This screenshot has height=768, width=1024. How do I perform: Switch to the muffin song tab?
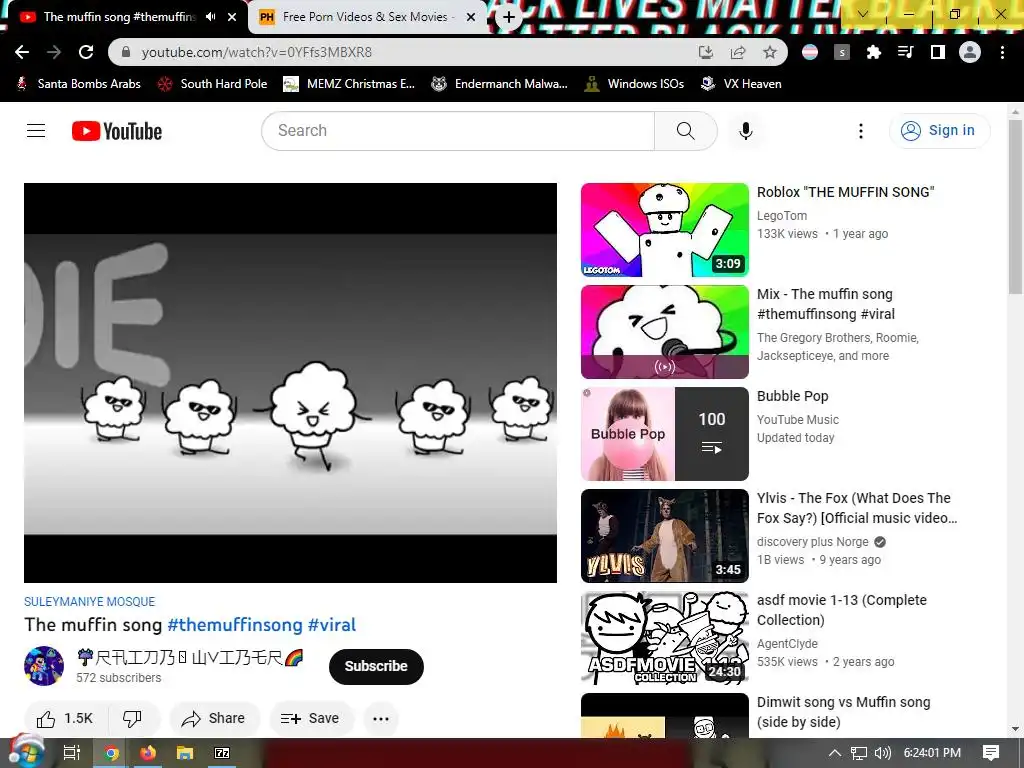click(x=121, y=17)
